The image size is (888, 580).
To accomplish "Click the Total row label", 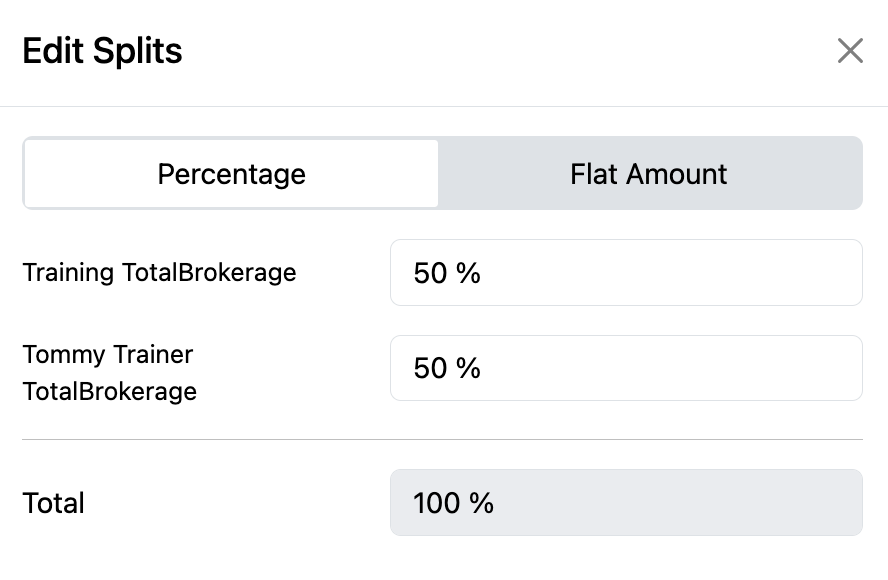I will pos(53,503).
